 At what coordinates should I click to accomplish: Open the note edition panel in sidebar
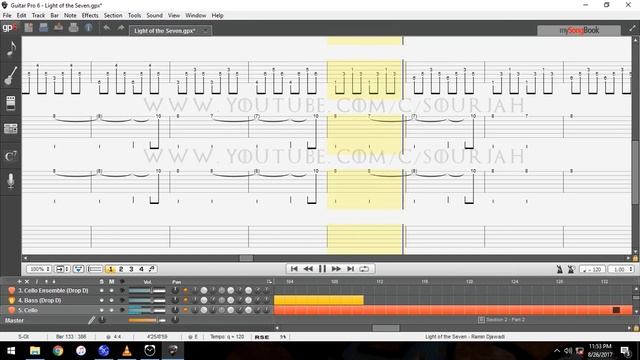pyautogui.click(x=11, y=49)
